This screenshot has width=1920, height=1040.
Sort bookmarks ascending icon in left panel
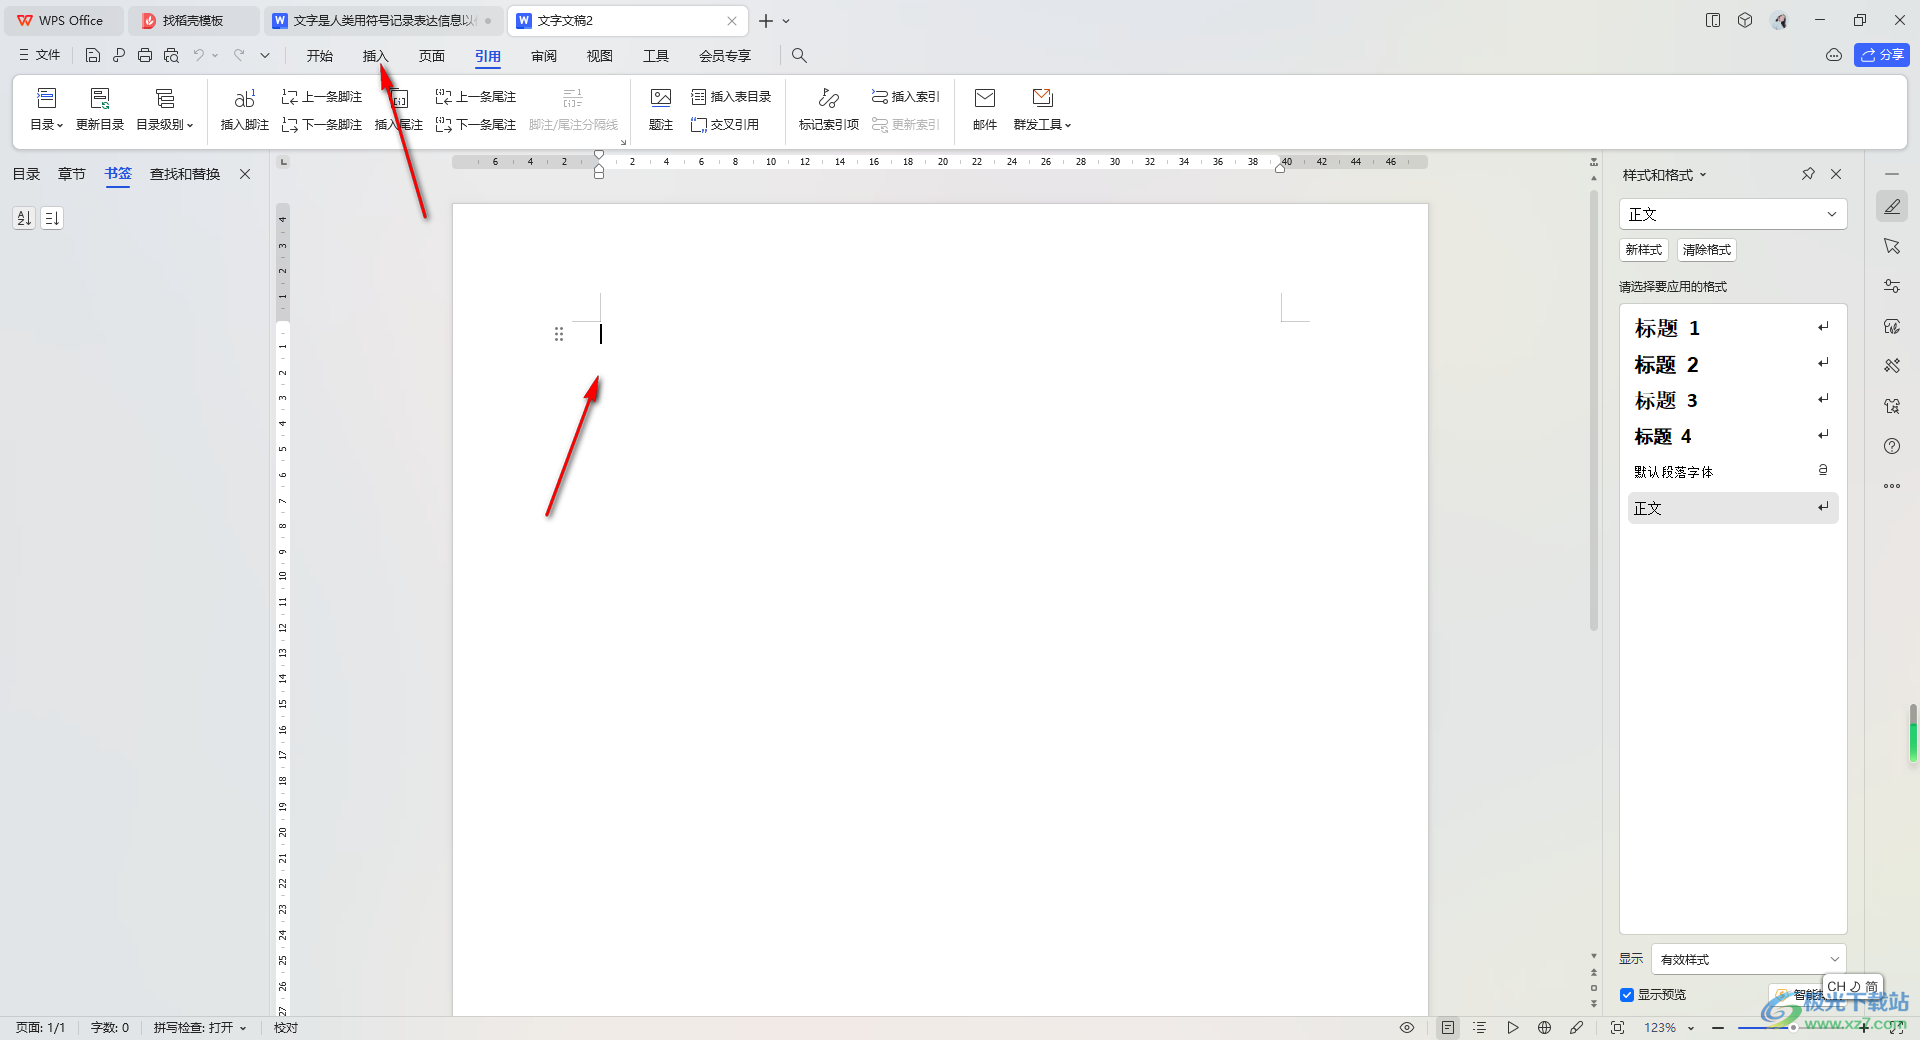(24, 218)
